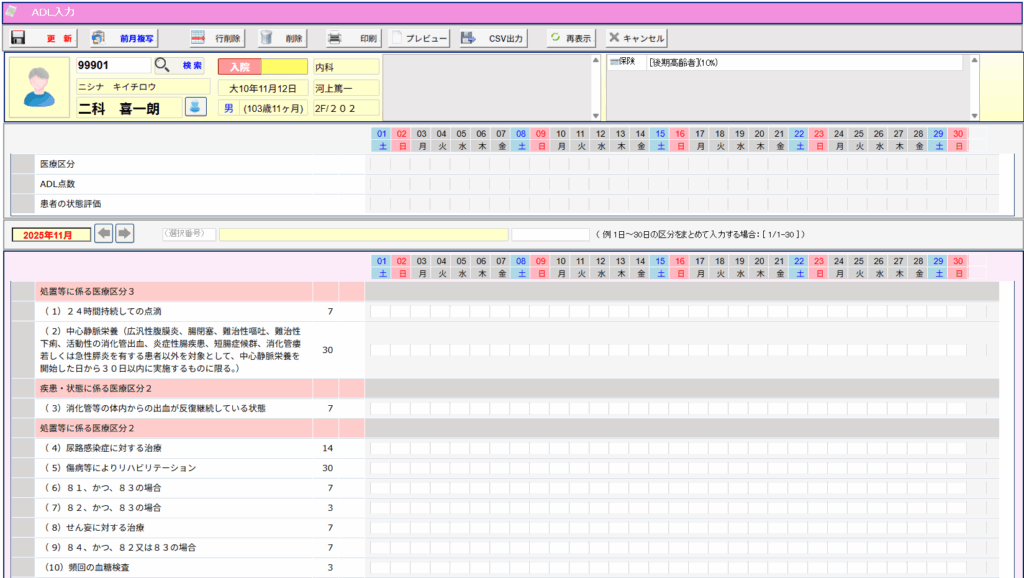1024x578 pixels.
Task: Open the プレビュー print preview
Action: tap(419, 38)
